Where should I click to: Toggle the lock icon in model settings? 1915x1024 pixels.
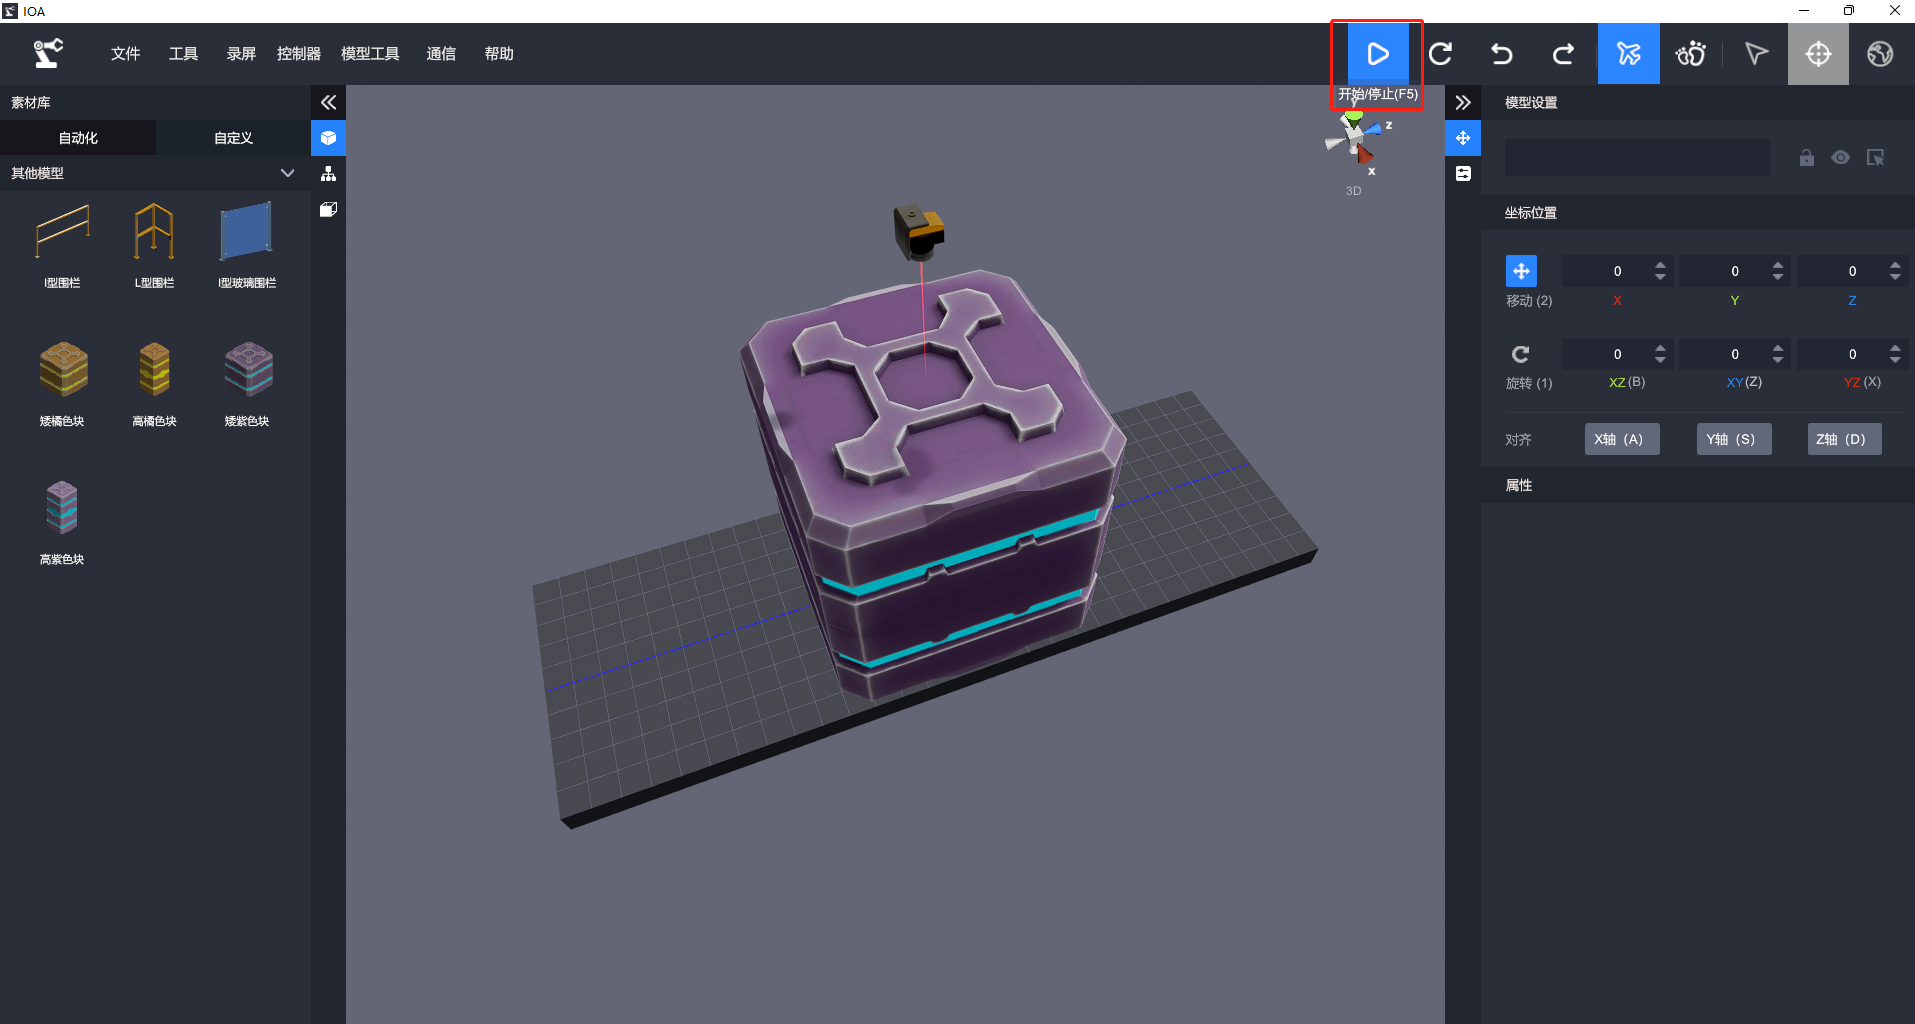1806,158
